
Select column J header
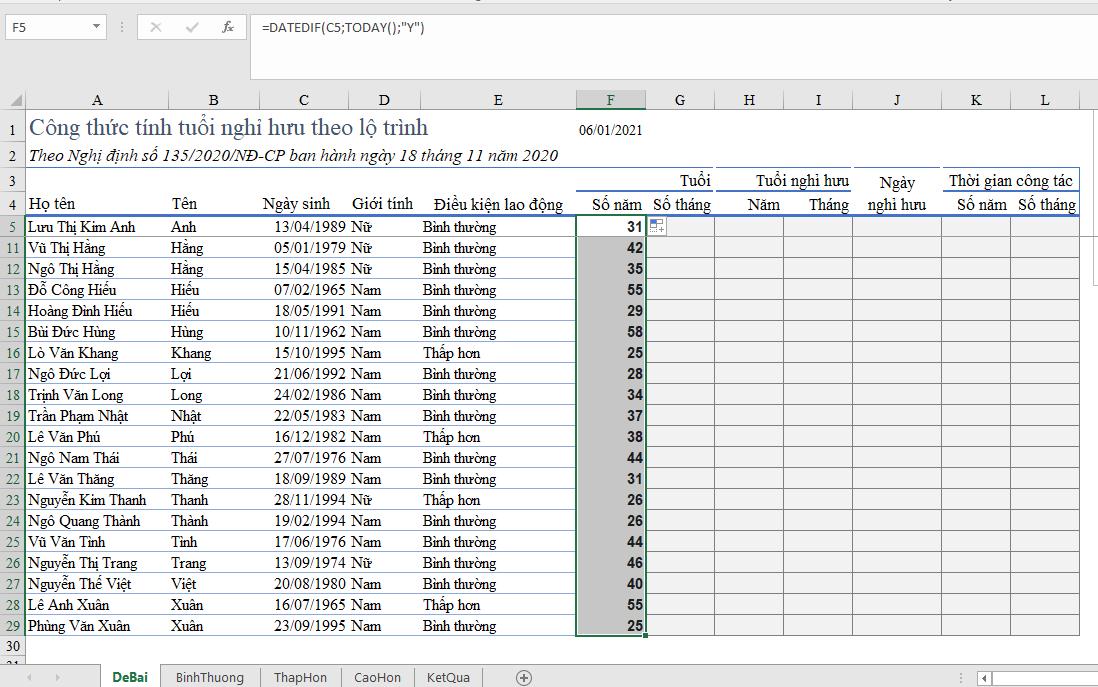pos(896,100)
